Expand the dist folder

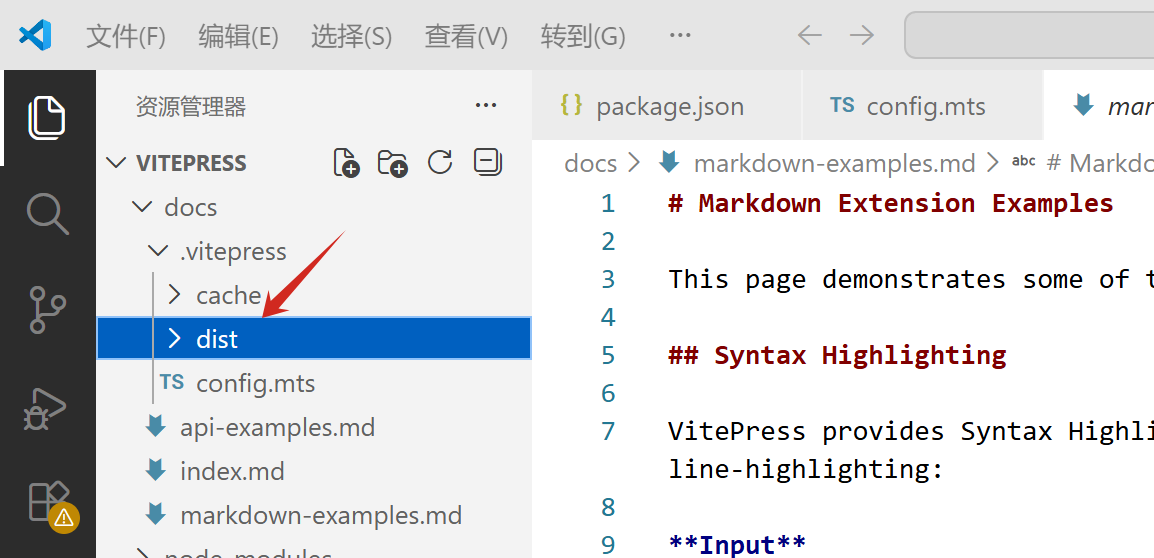[217, 340]
